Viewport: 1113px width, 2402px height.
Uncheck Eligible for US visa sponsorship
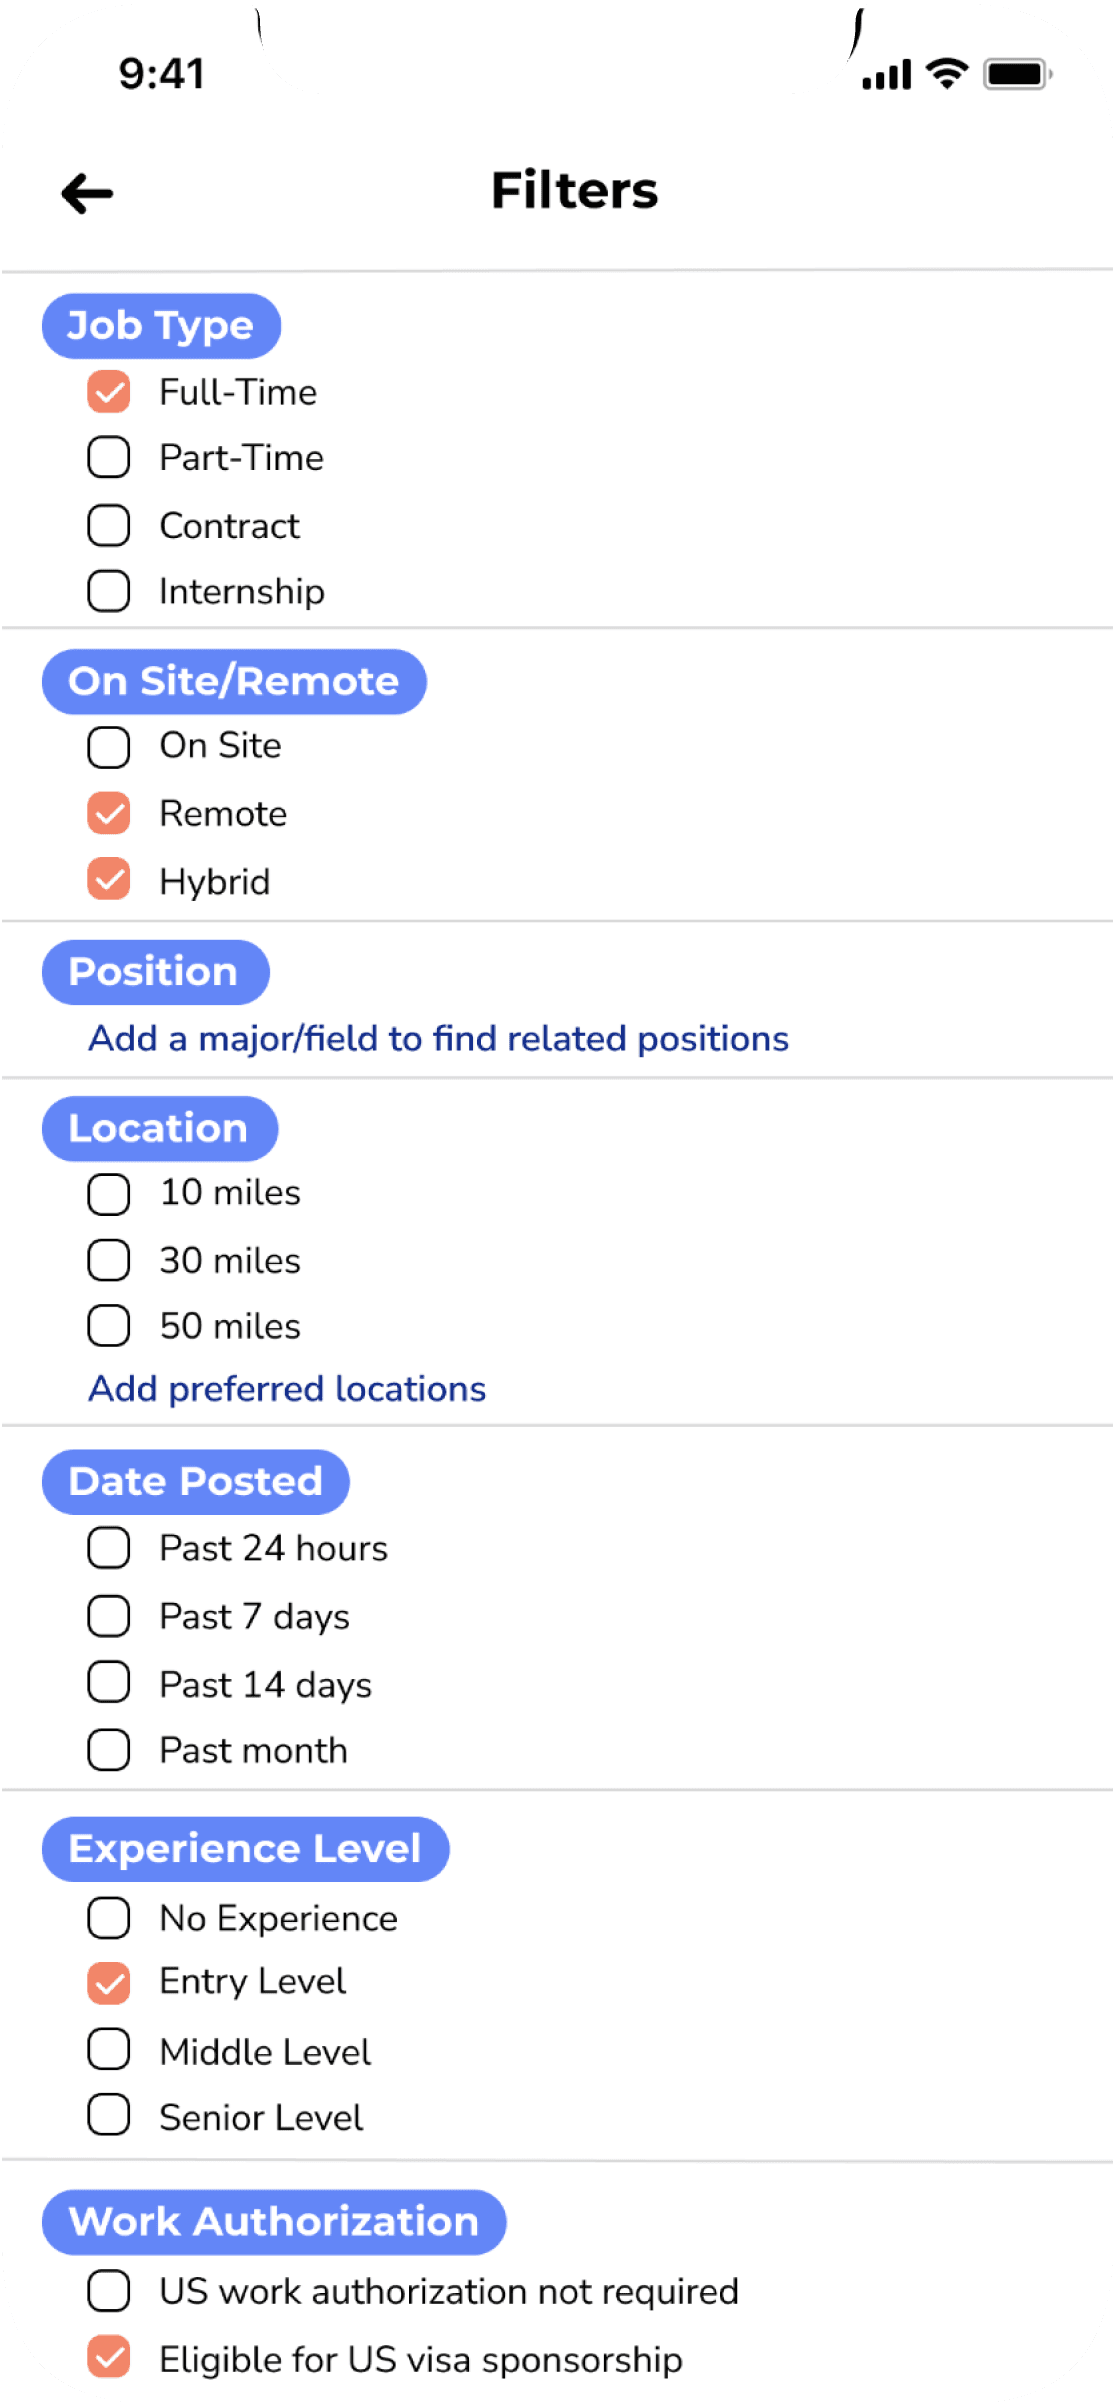pyautogui.click(x=109, y=2357)
